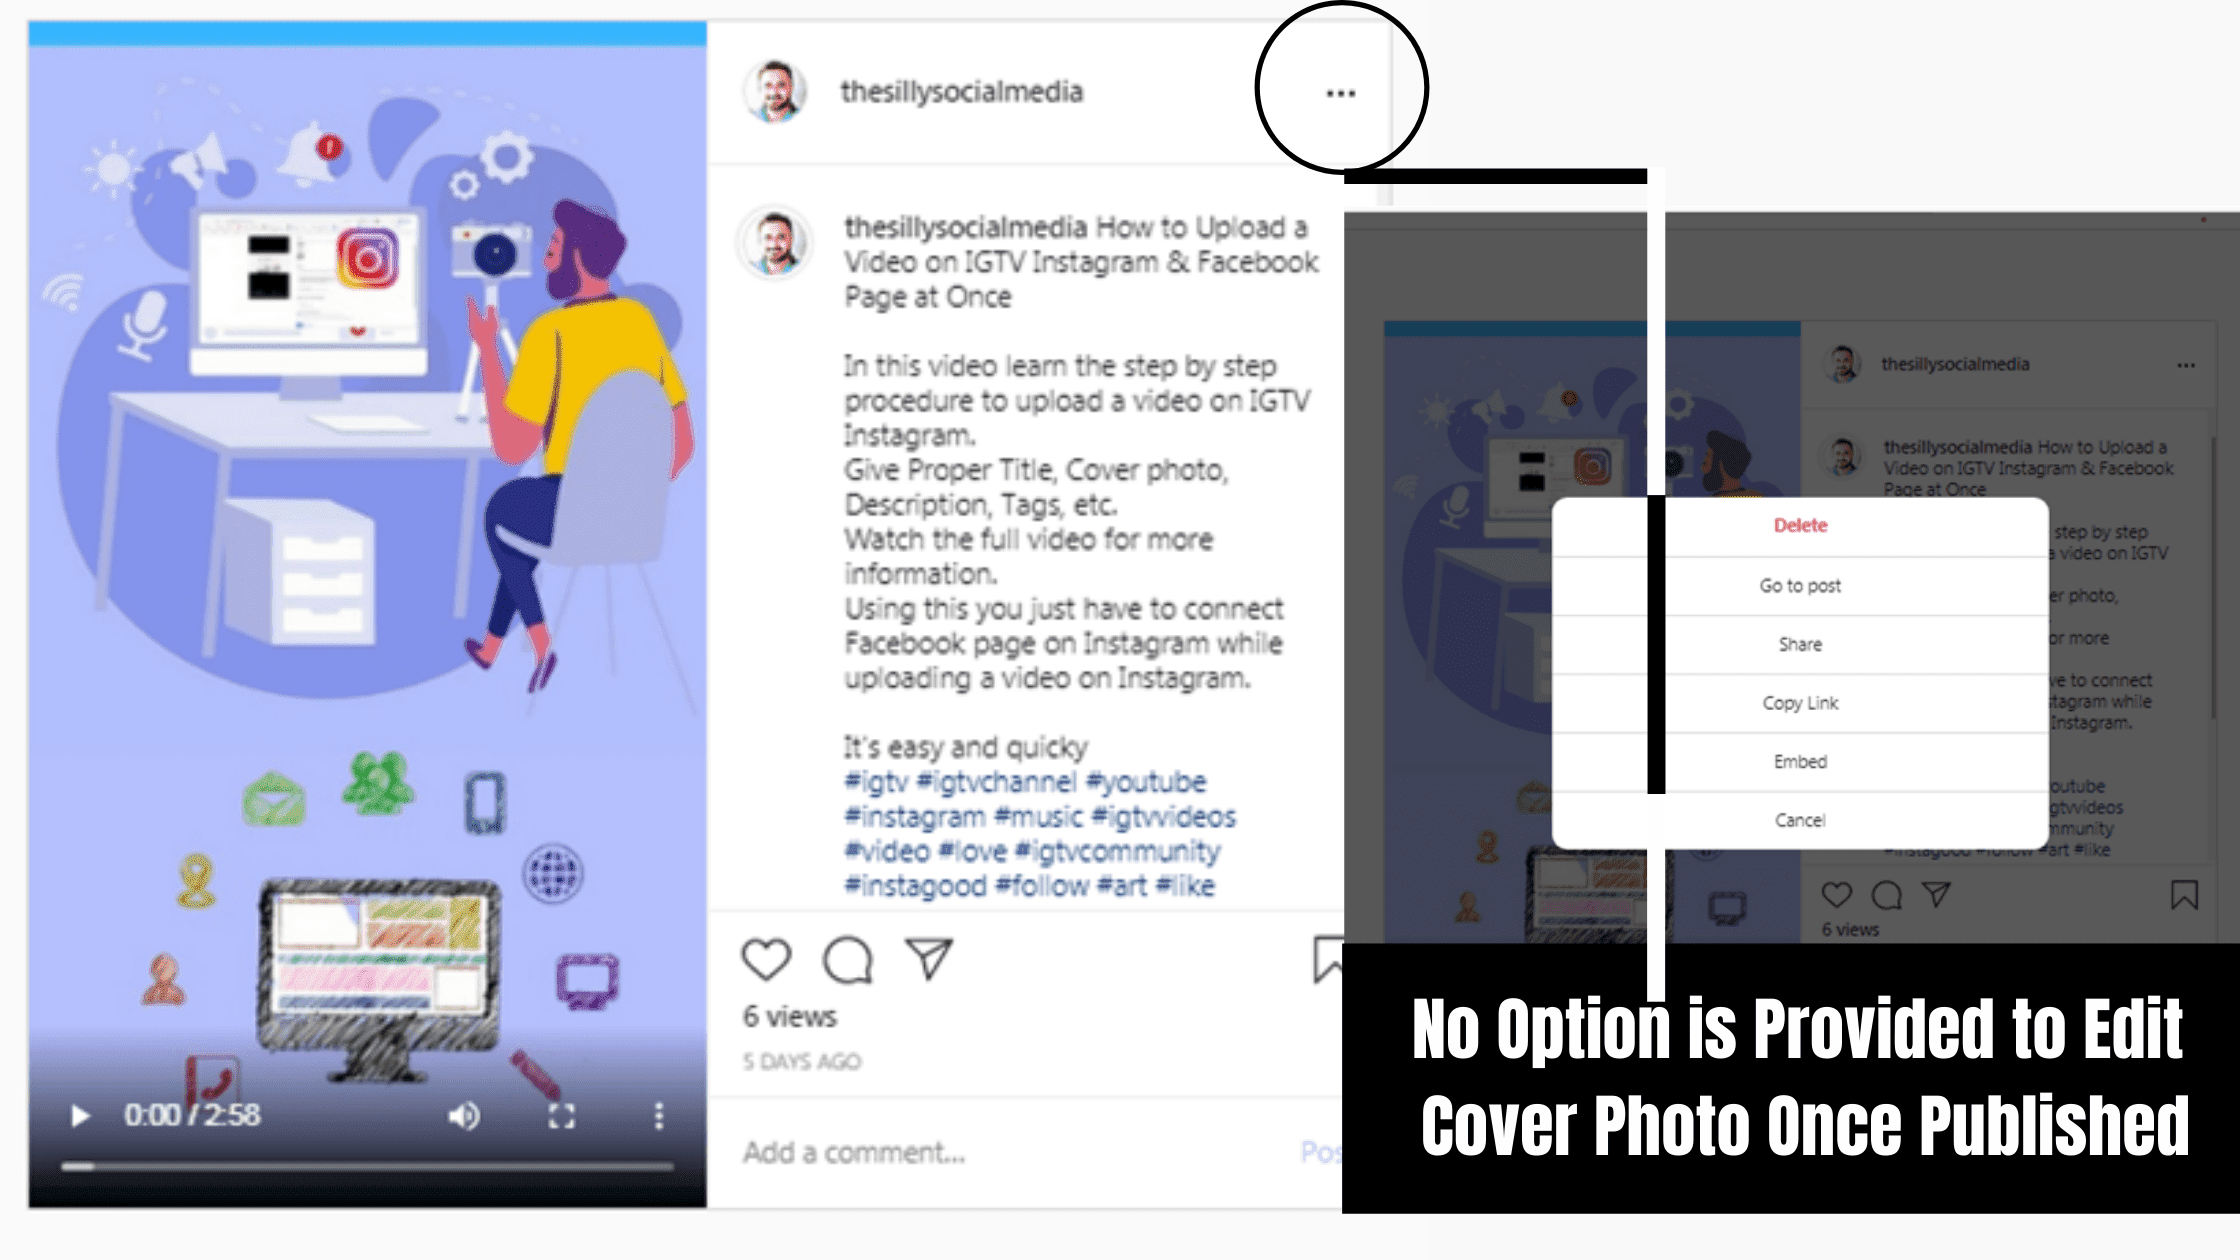This screenshot has width=2240, height=1260.
Task: Open thesillysocialmedia profile name in header
Action: tap(961, 92)
